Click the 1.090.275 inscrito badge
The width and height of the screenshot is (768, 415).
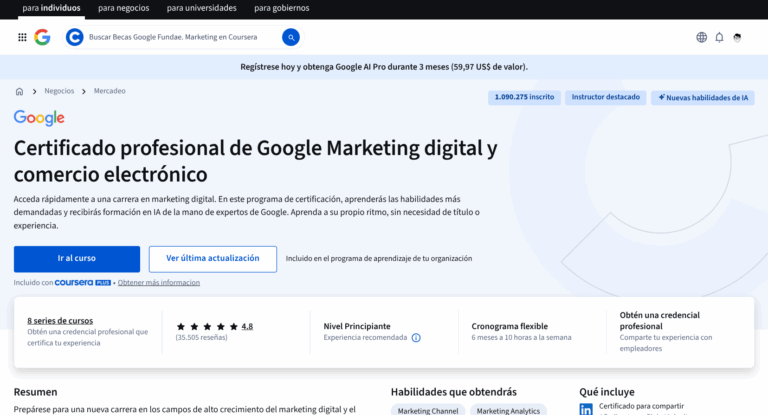(x=524, y=97)
